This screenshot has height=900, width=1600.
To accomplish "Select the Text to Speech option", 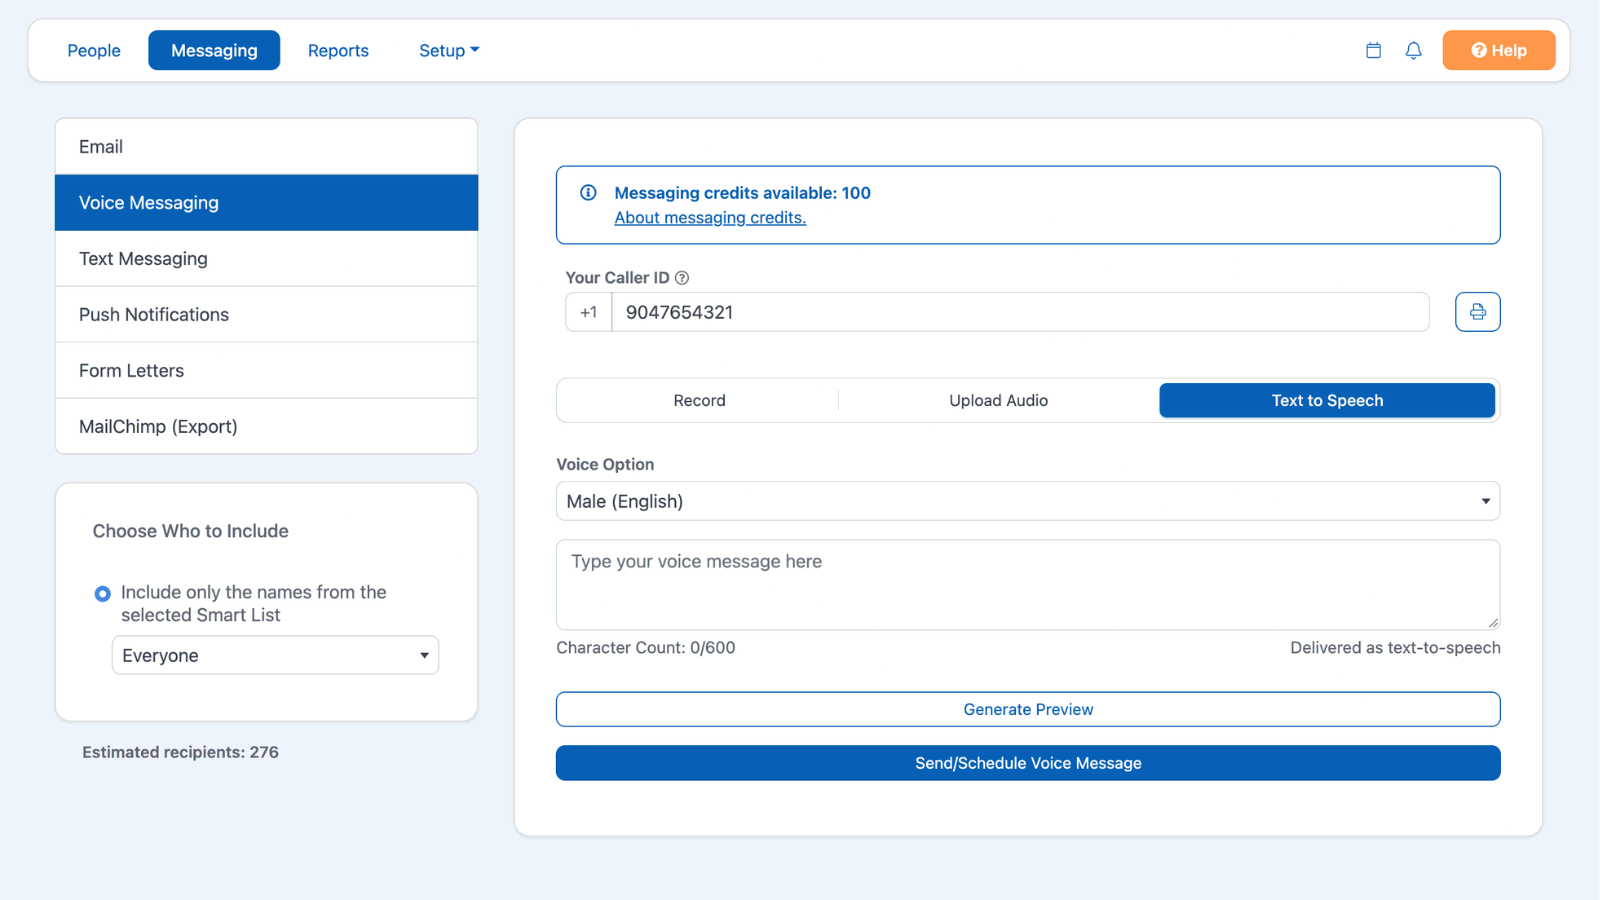I will coord(1327,400).
